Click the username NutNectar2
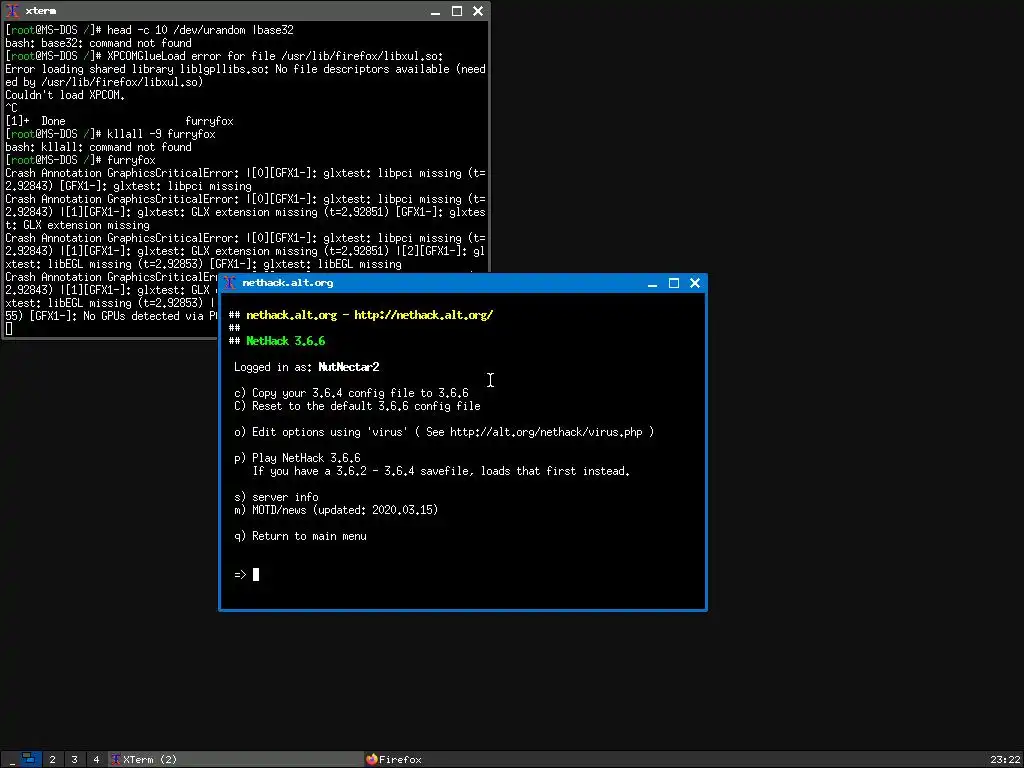This screenshot has width=1024, height=768. [349, 367]
